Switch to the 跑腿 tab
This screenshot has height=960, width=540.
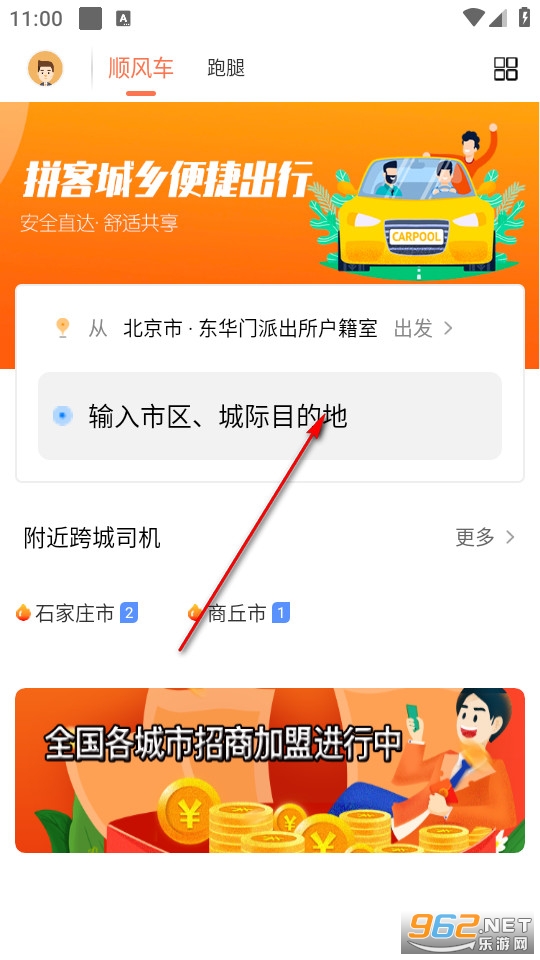(226, 67)
